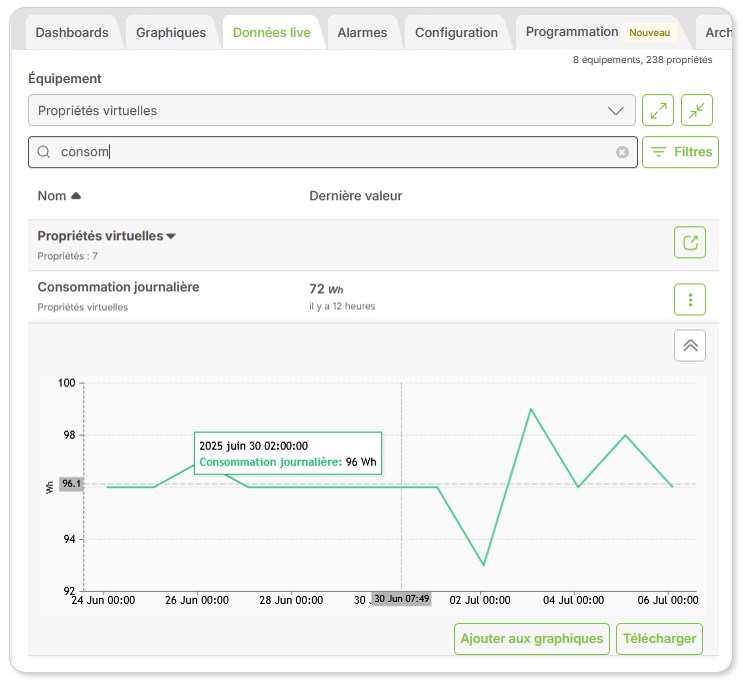The image size is (743, 683).
Task: Click the 96.1 axis value label
Action: (72, 484)
